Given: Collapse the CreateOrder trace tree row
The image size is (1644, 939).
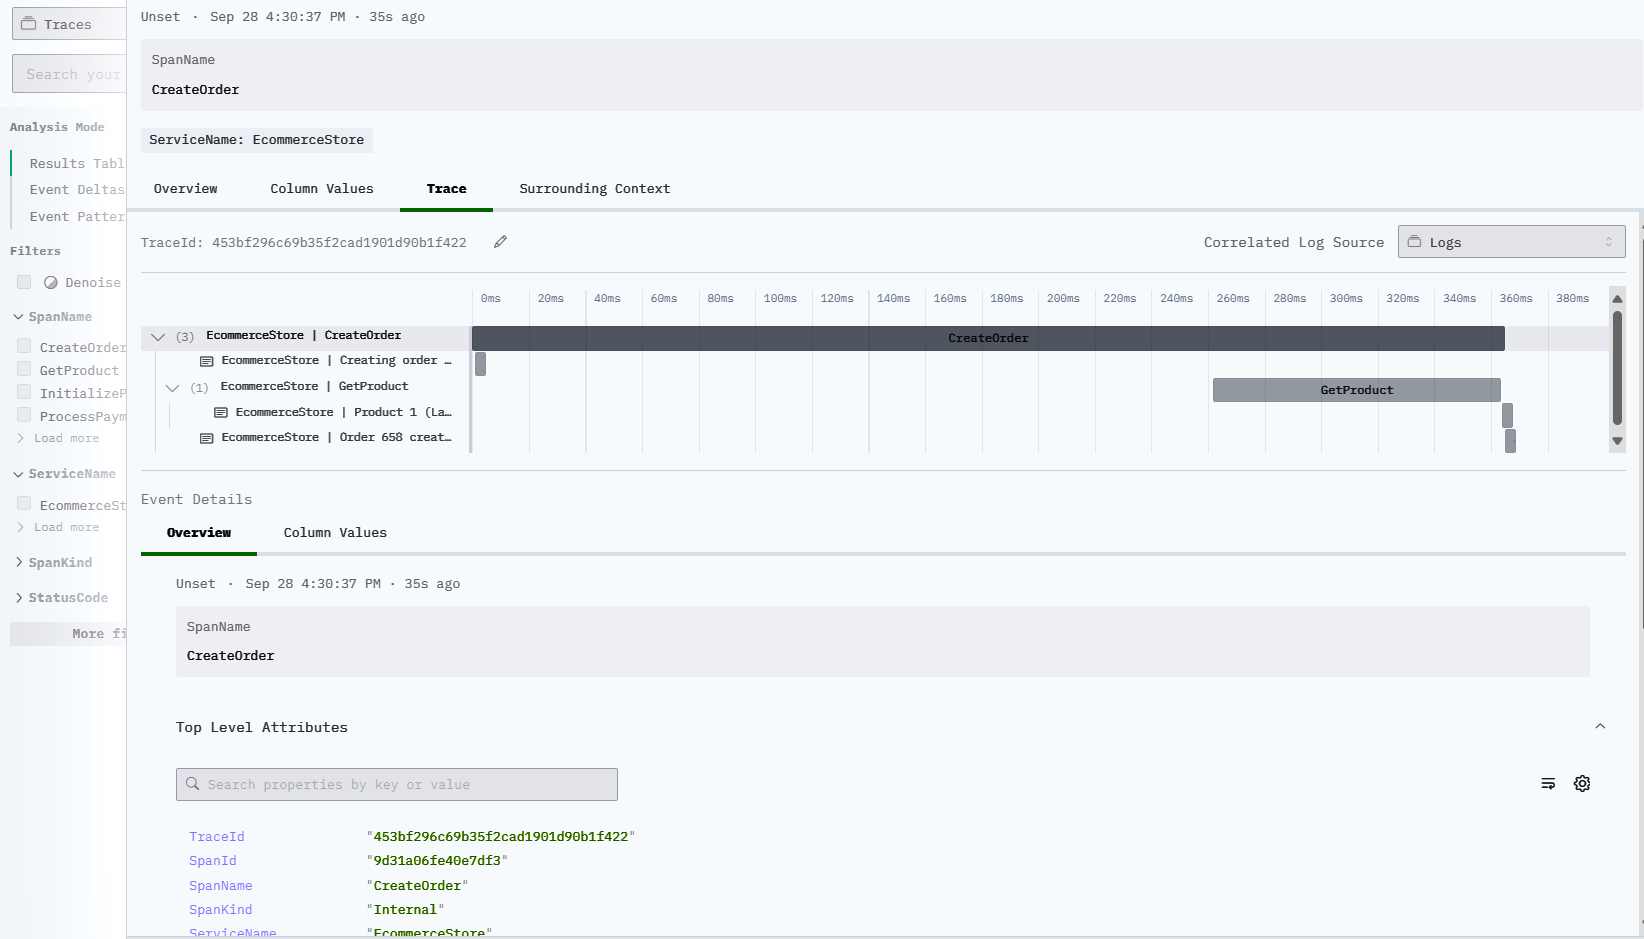Looking at the screenshot, I should tap(158, 337).
